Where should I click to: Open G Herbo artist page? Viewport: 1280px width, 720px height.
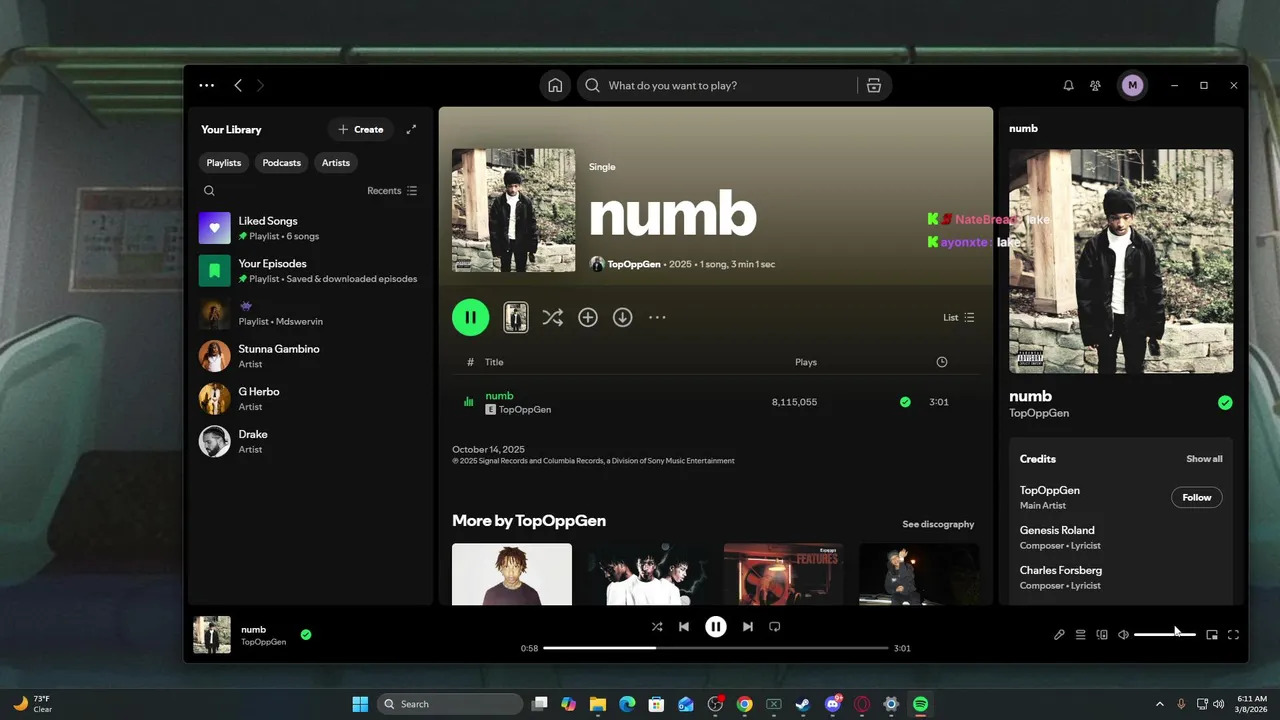click(x=311, y=399)
